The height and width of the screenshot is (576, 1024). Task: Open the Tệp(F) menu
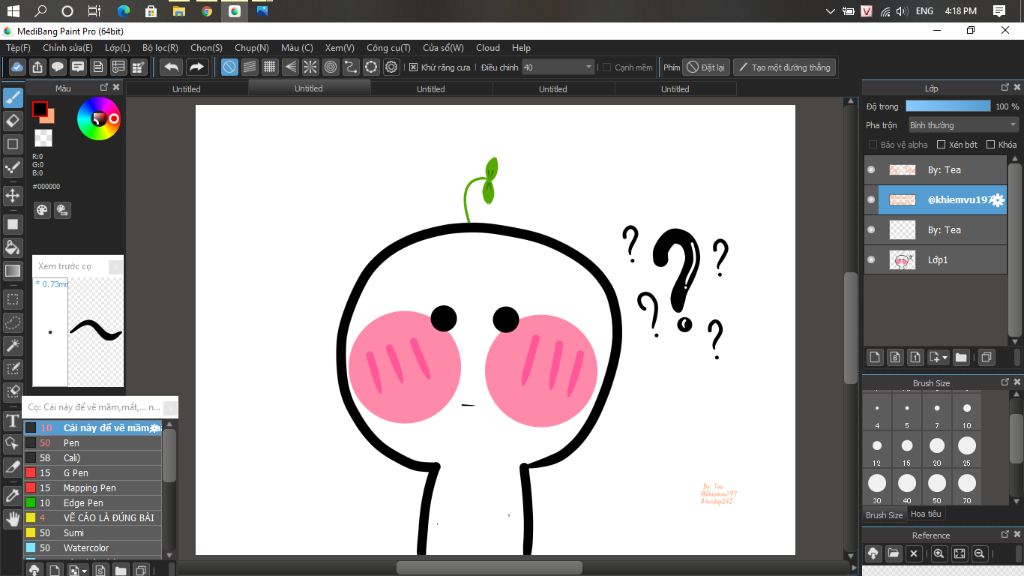pyautogui.click(x=18, y=48)
